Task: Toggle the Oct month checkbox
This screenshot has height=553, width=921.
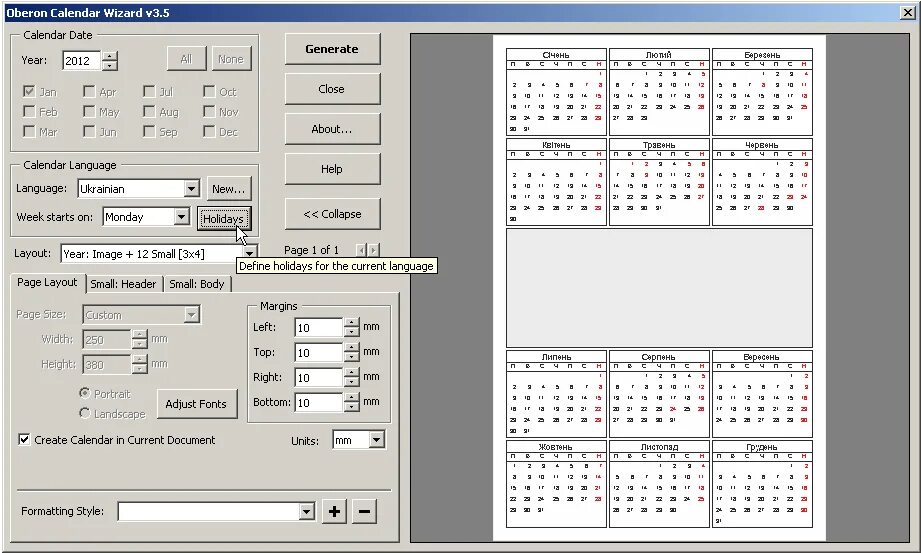Action: tap(209, 91)
